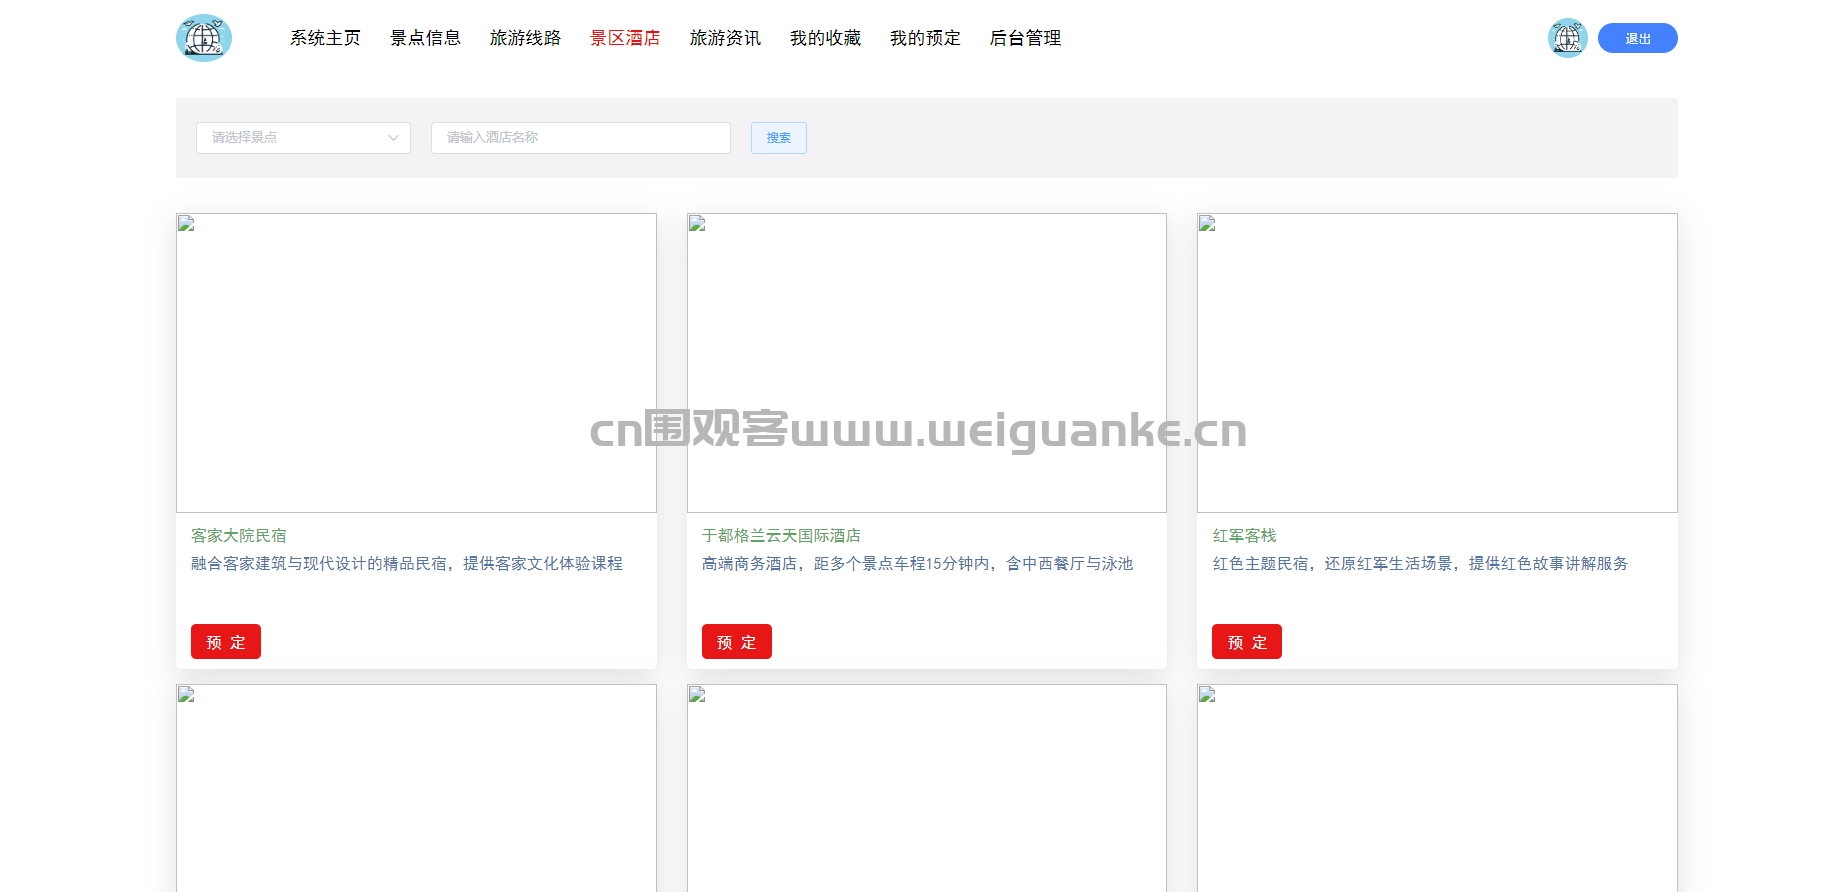
Task: Click the 退出 logout button
Action: (1637, 38)
